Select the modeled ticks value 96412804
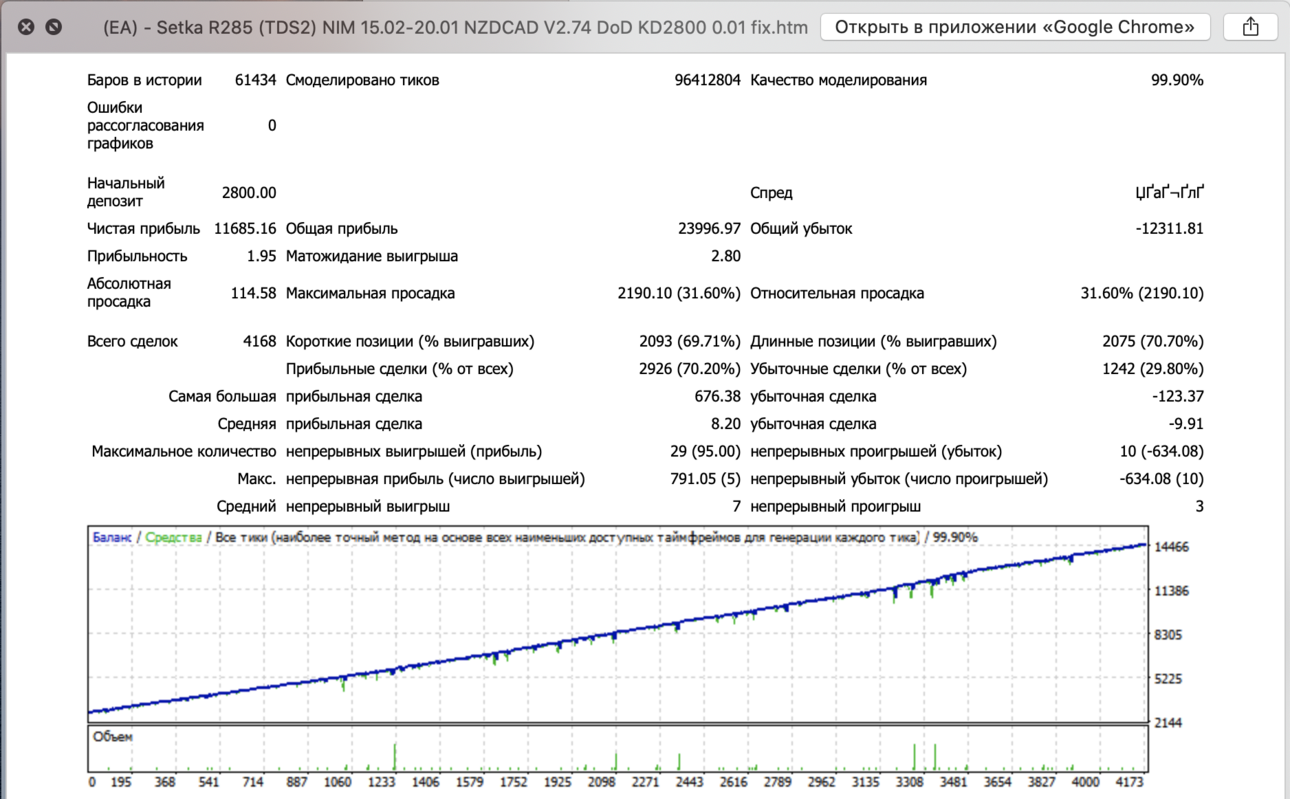The image size is (1290, 799). pos(707,80)
